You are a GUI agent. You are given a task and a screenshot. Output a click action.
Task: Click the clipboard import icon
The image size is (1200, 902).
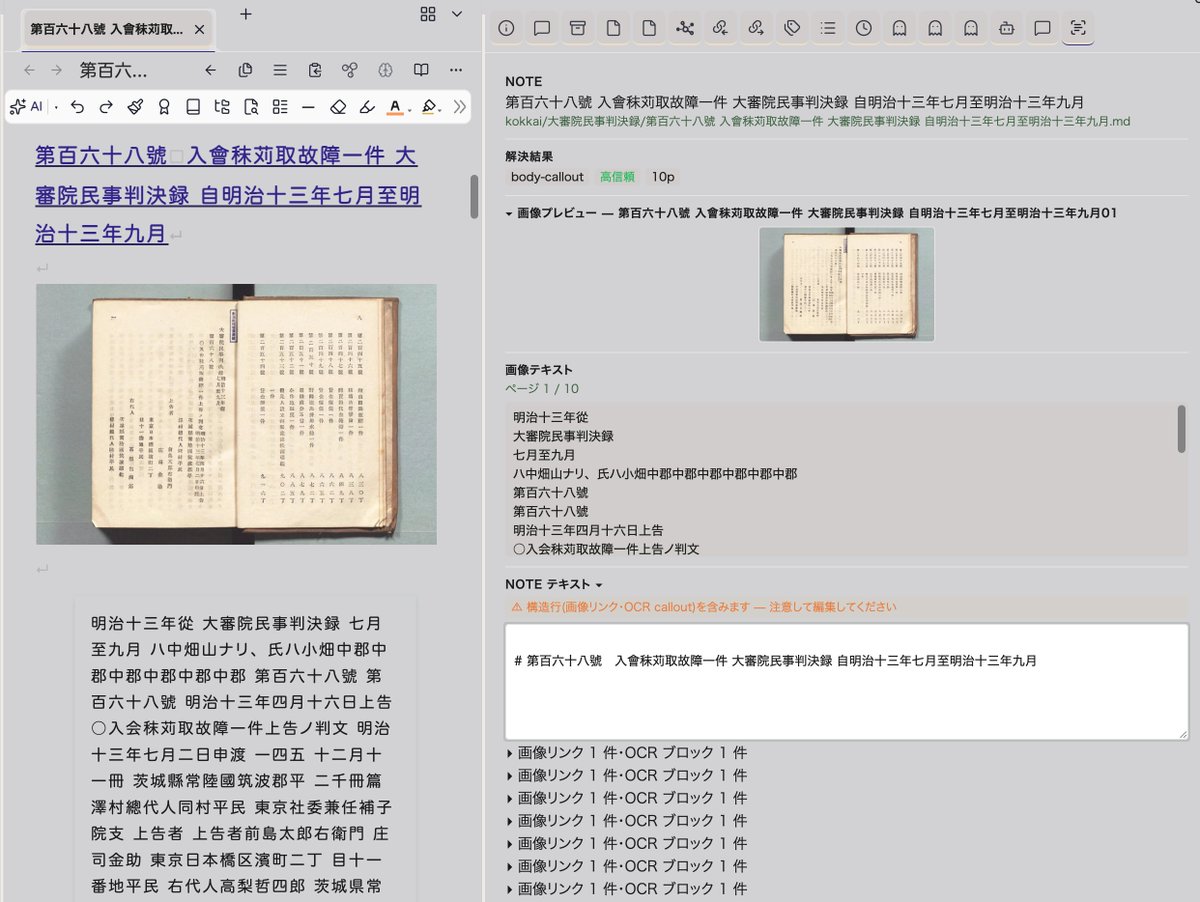315,70
